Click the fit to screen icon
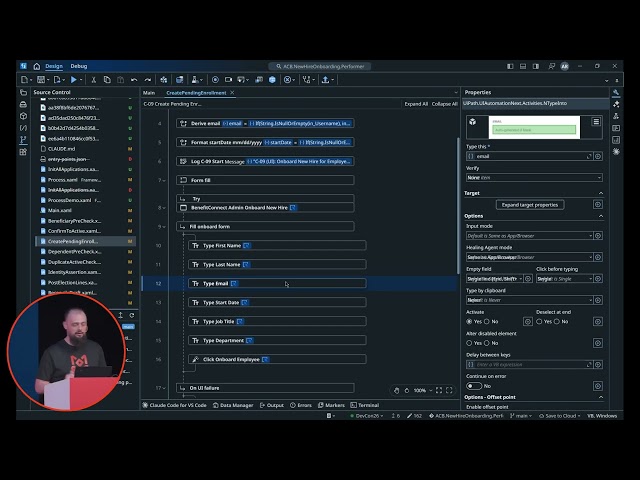Image resolution: width=640 pixels, height=480 pixels. pos(439,391)
